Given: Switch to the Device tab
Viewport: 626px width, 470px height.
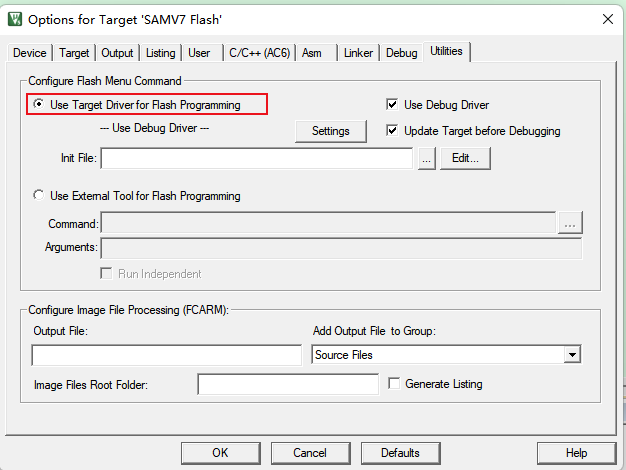Looking at the screenshot, I should pos(29,53).
